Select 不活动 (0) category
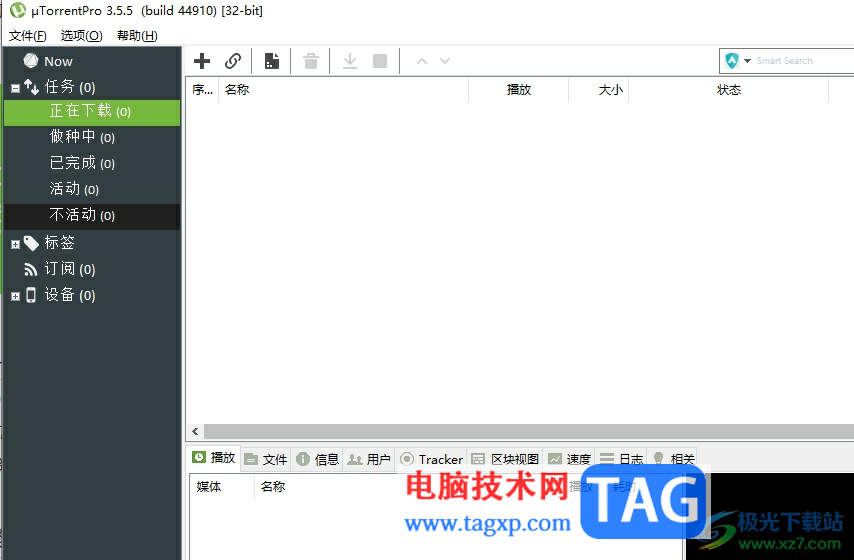The image size is (854, 560). pyautogui.click(x=92, y=216)
